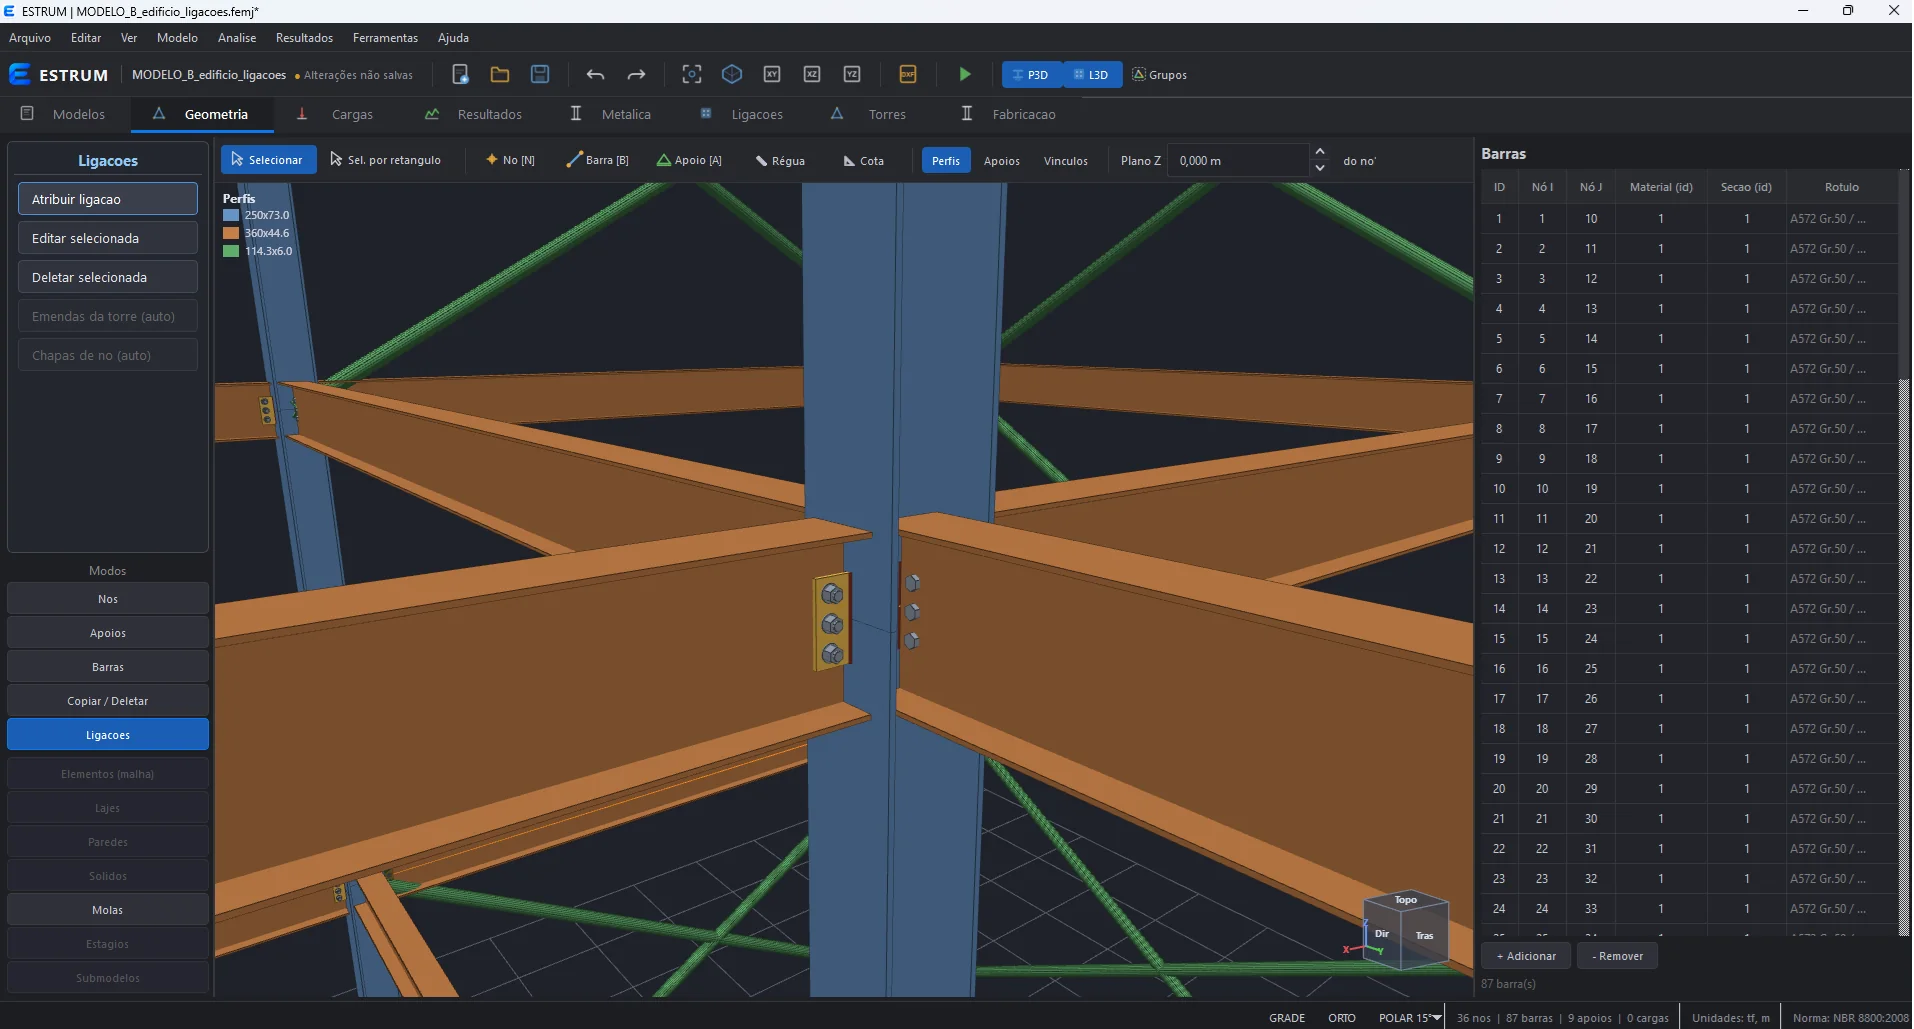Image resolution: width=1914 pixels, height=1029 pixels.
Task: Undo the last action
Action: (x=596, y=75)
